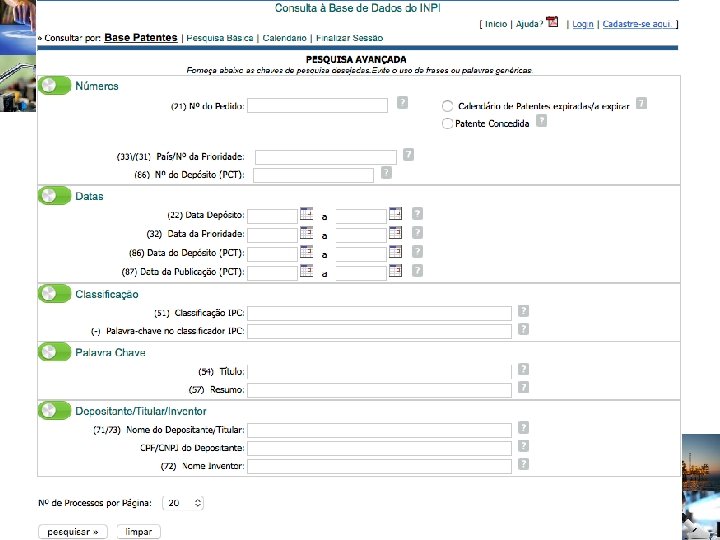Focus the Data da Publicação (PCT) start field
This screenshot has height=540, width=720.
[273, 273]
